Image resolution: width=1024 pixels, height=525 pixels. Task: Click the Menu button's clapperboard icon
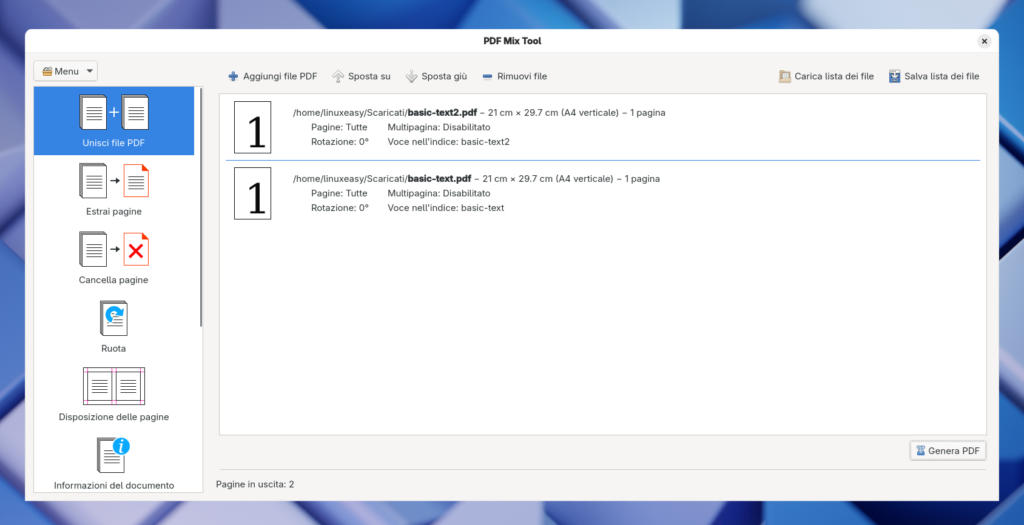click(x=47, y=71)
